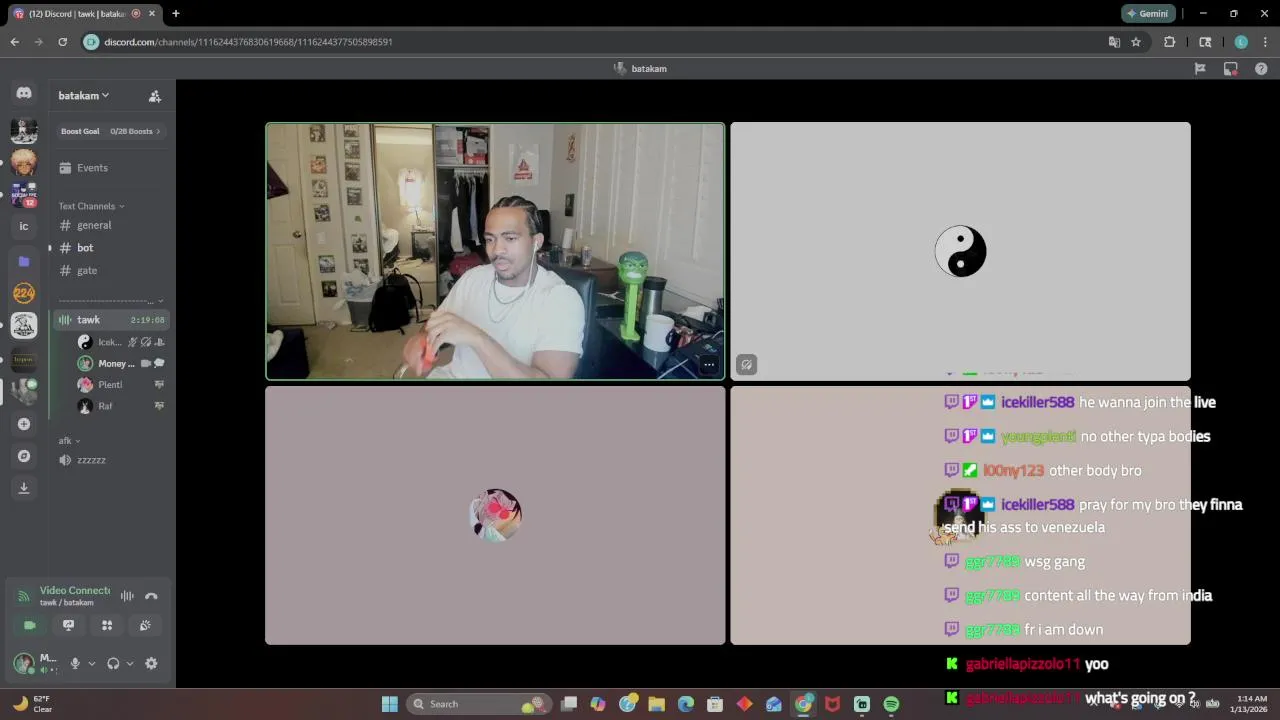Click the flag icon in the top bar

(1200, 69)
